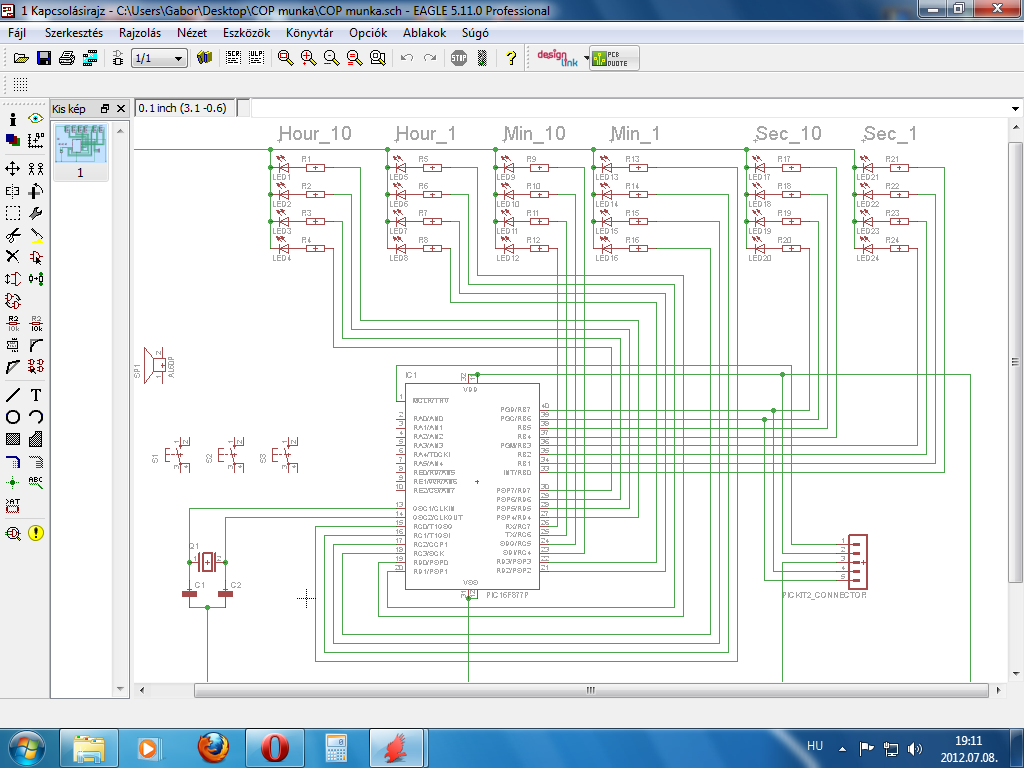This screenshot has width=1024, height=768.
Task: Select the Arc tool
Action: (36, 417)
